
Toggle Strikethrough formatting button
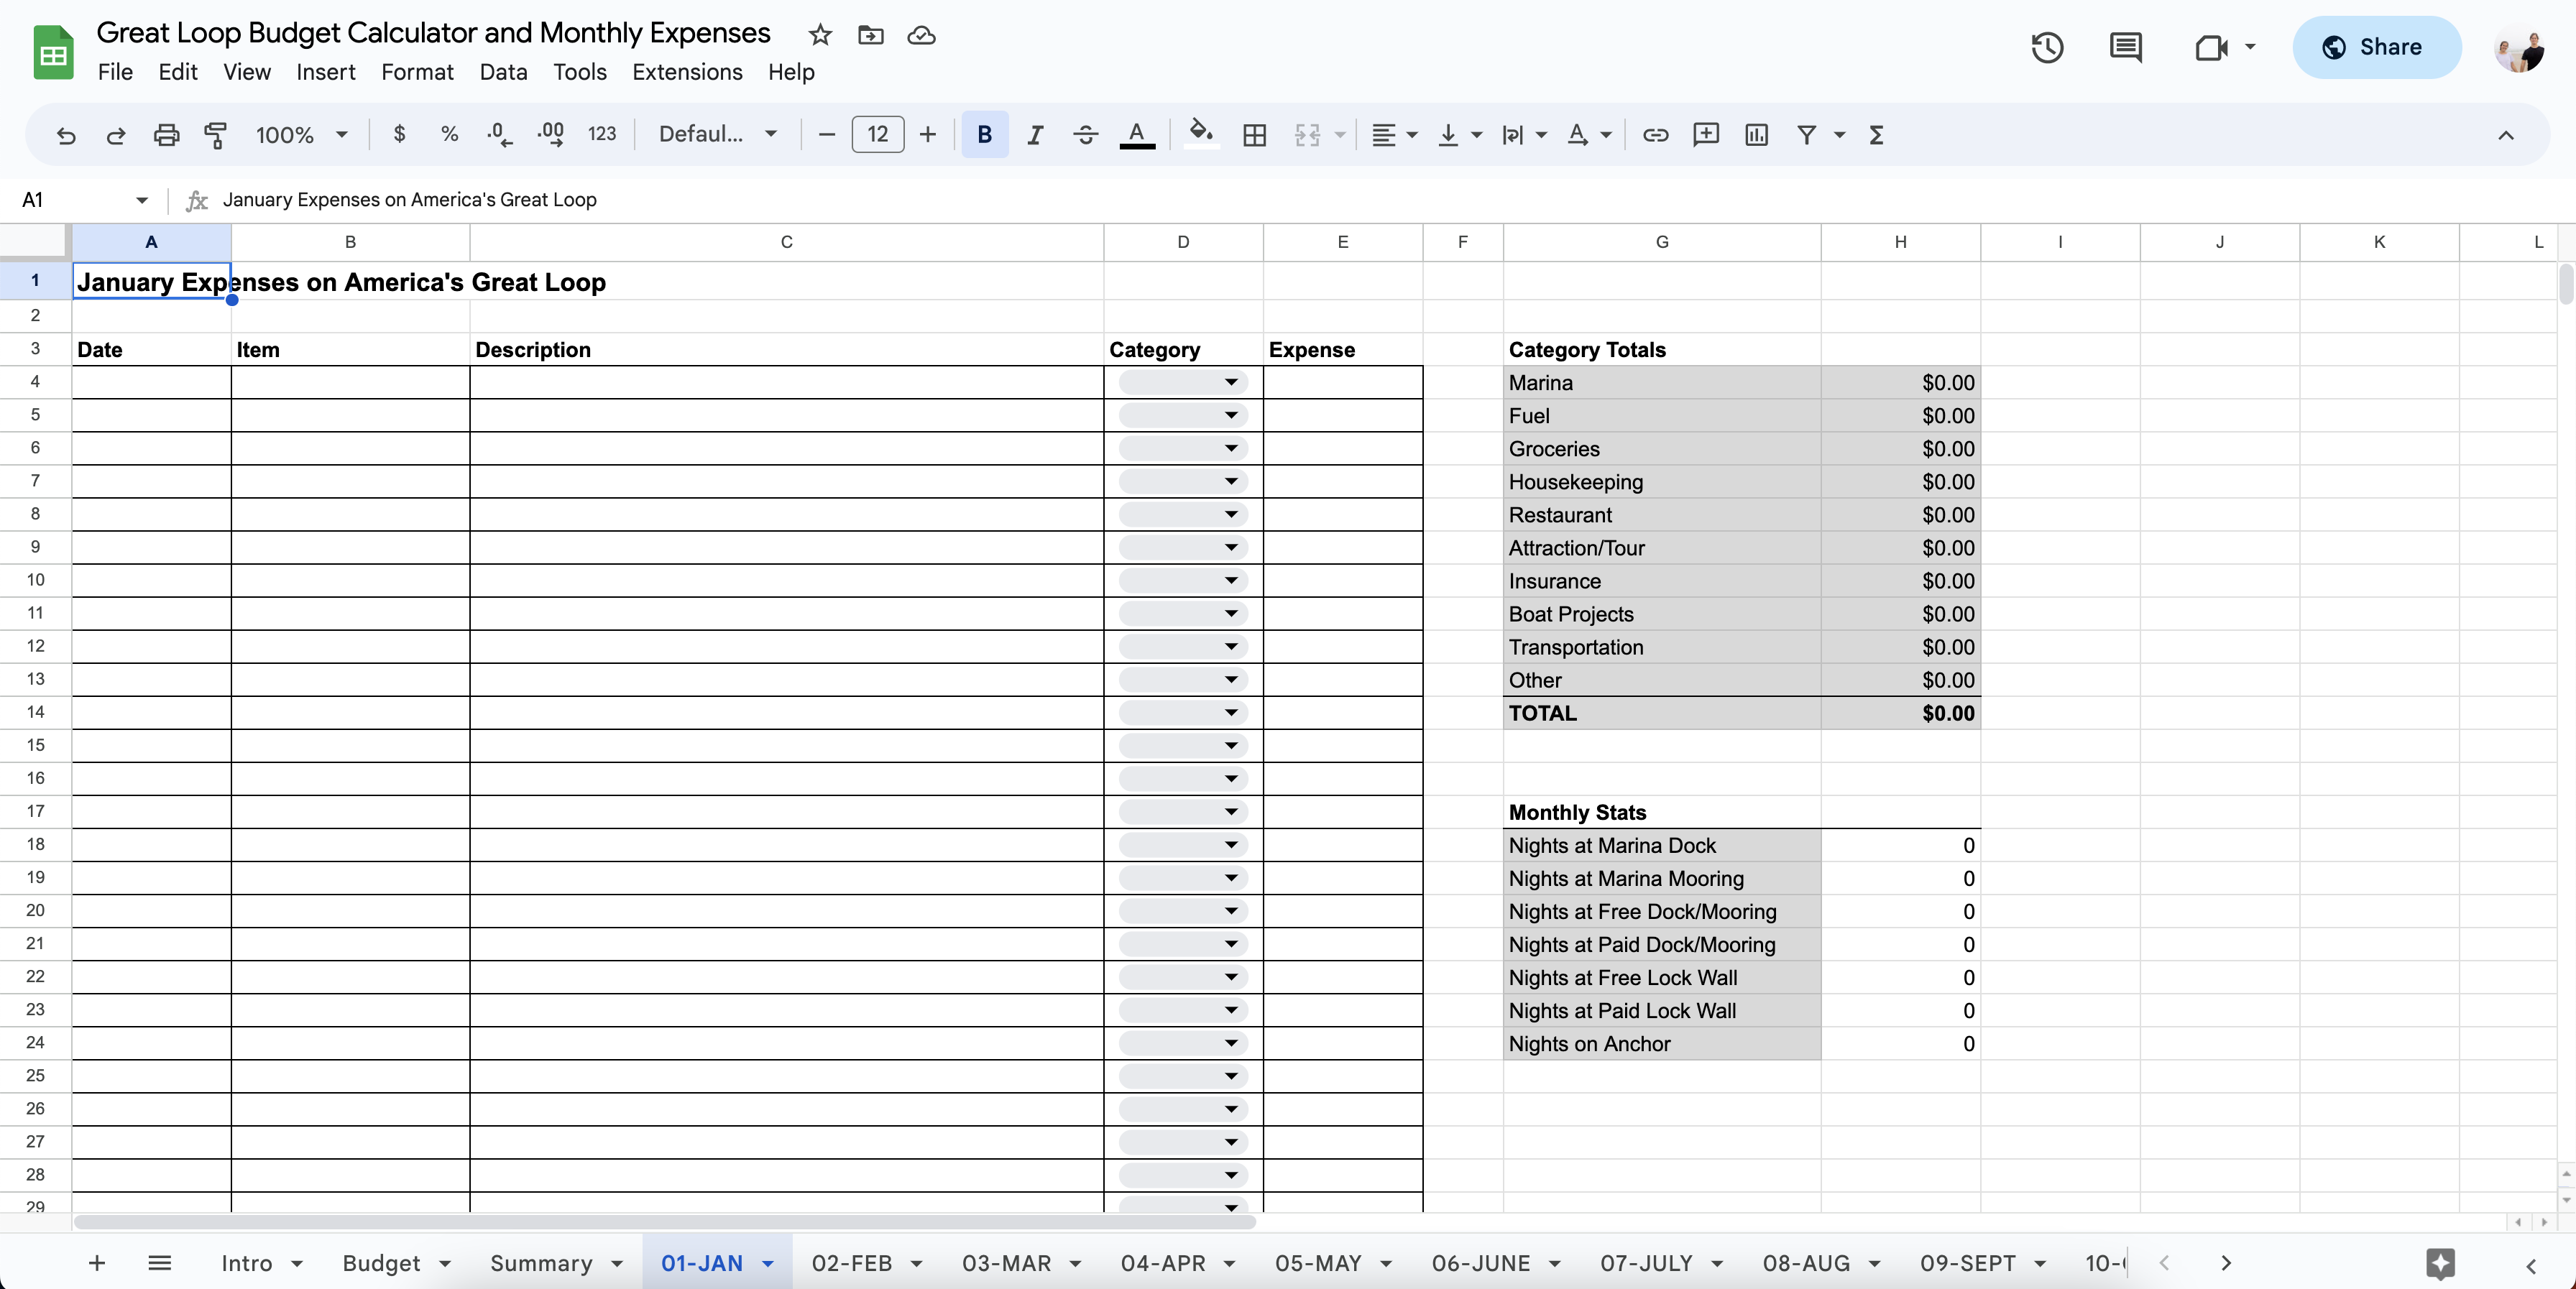click(1085, 135)
